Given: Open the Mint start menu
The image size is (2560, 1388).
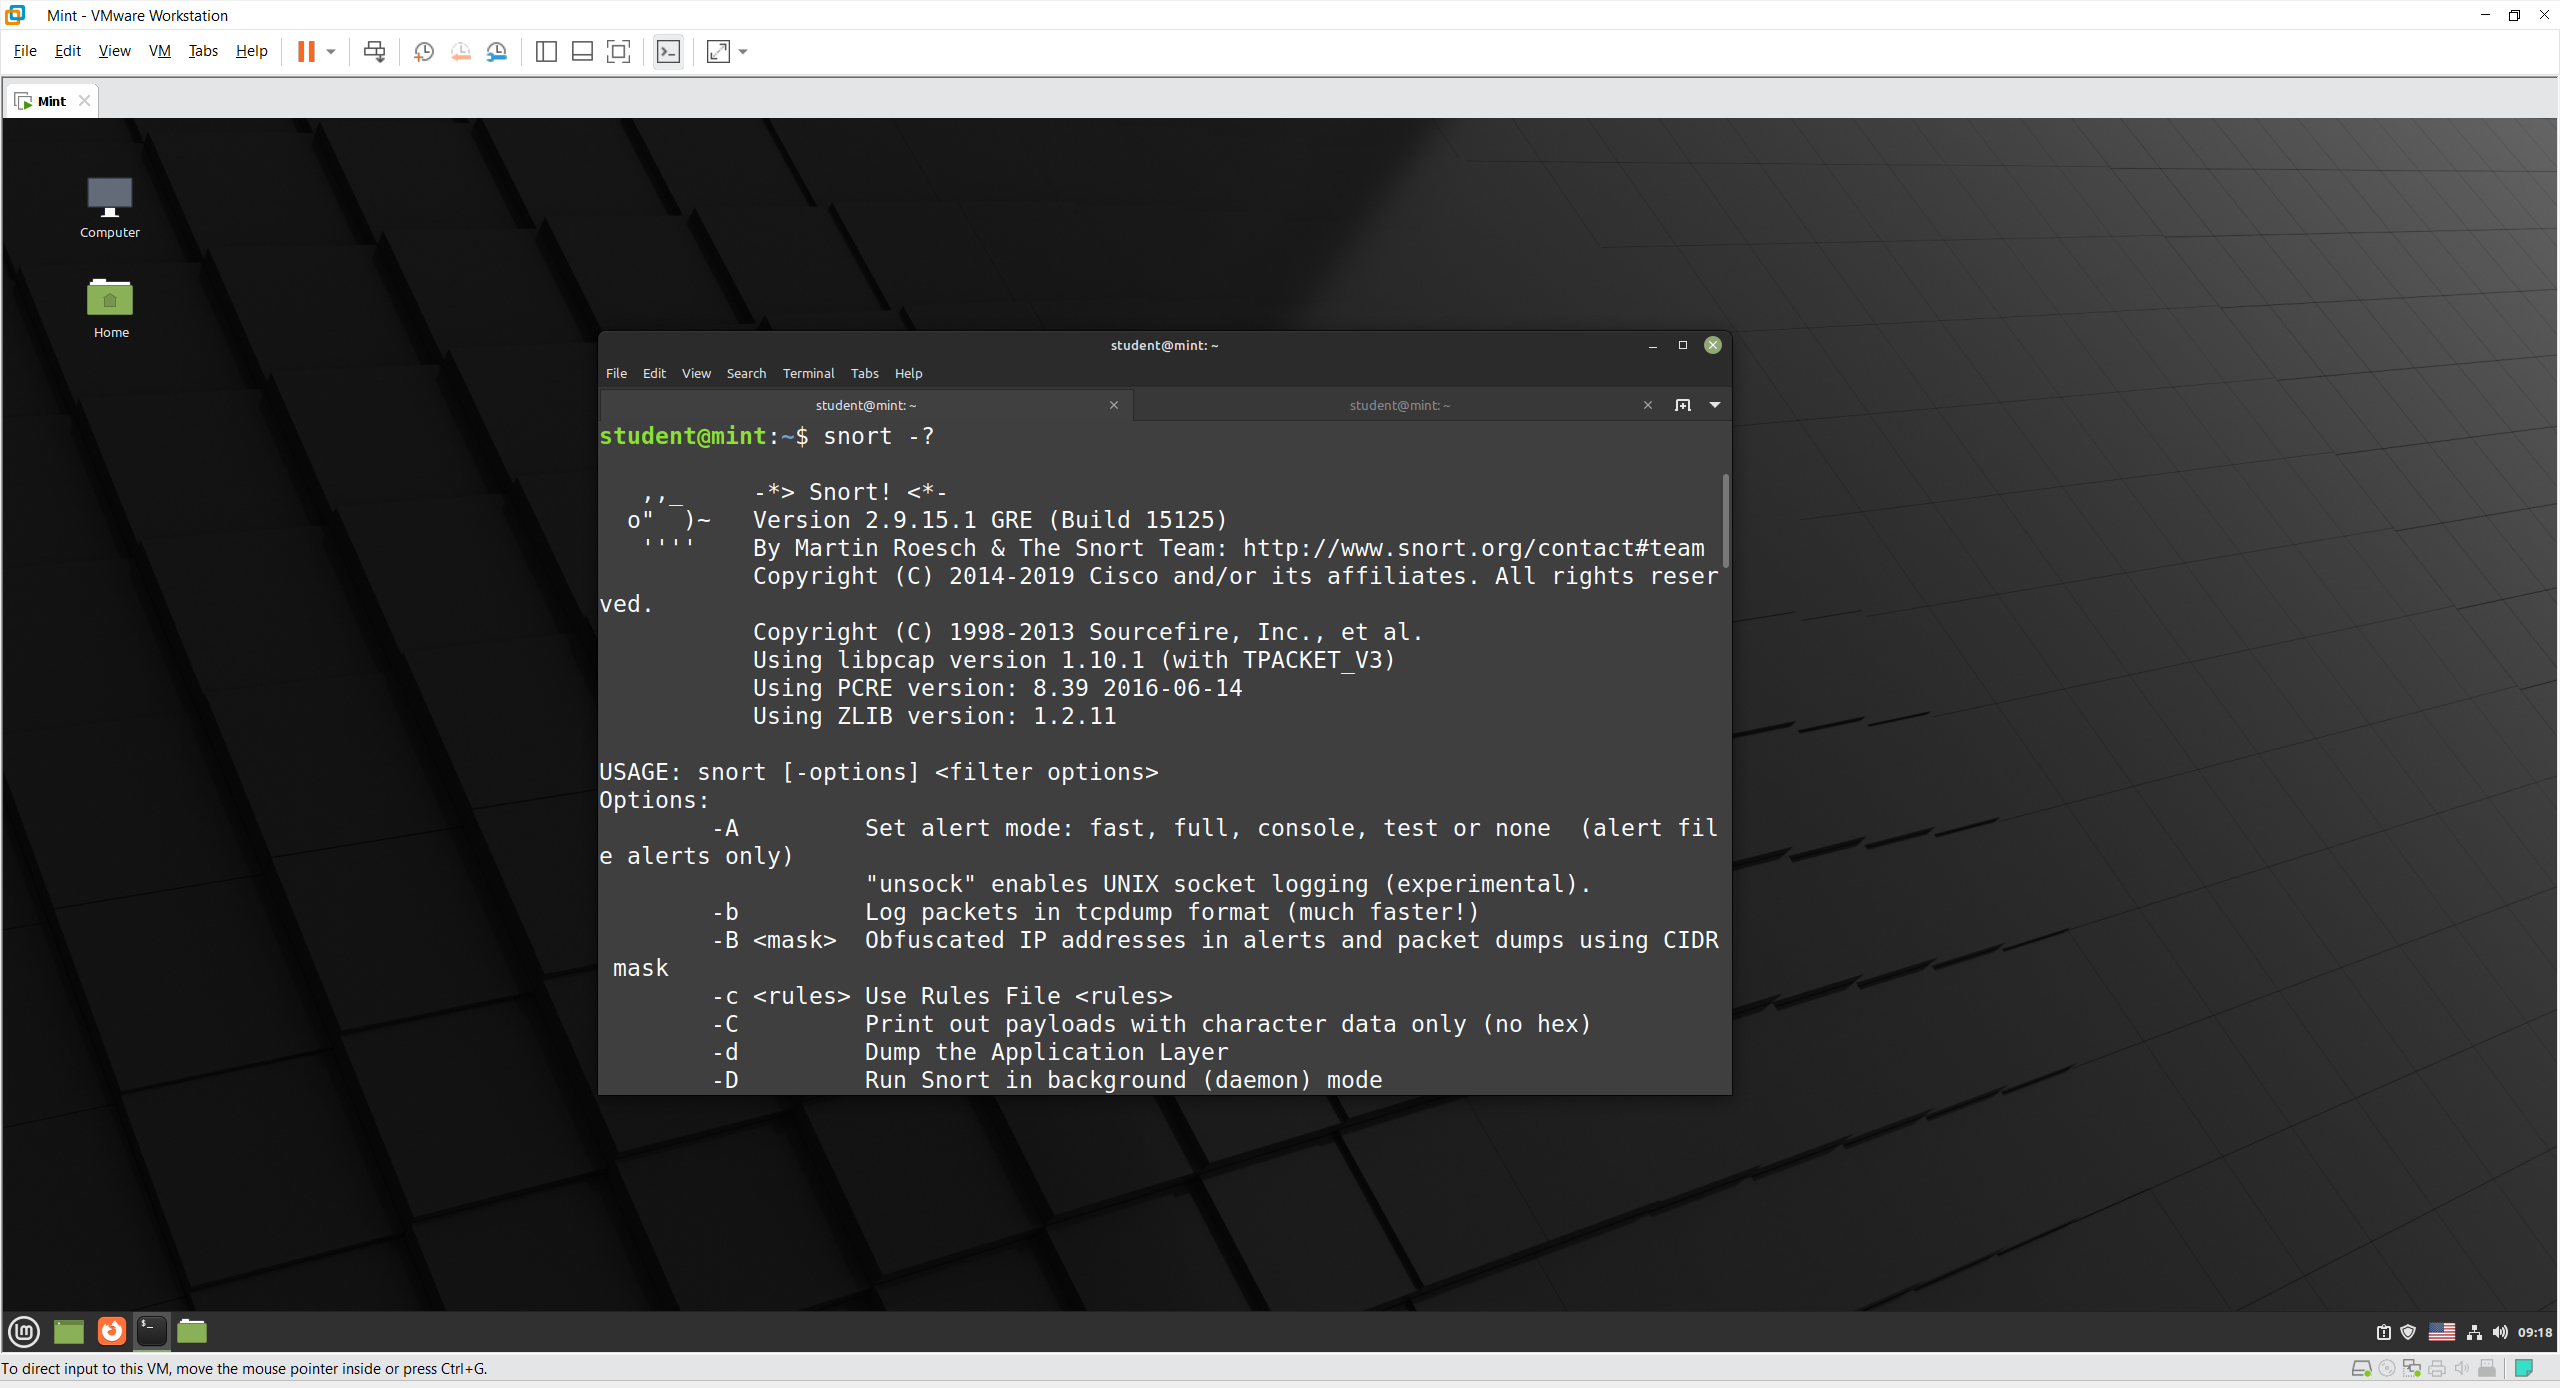Looking at the screenshot, I should pos(24,1331).
